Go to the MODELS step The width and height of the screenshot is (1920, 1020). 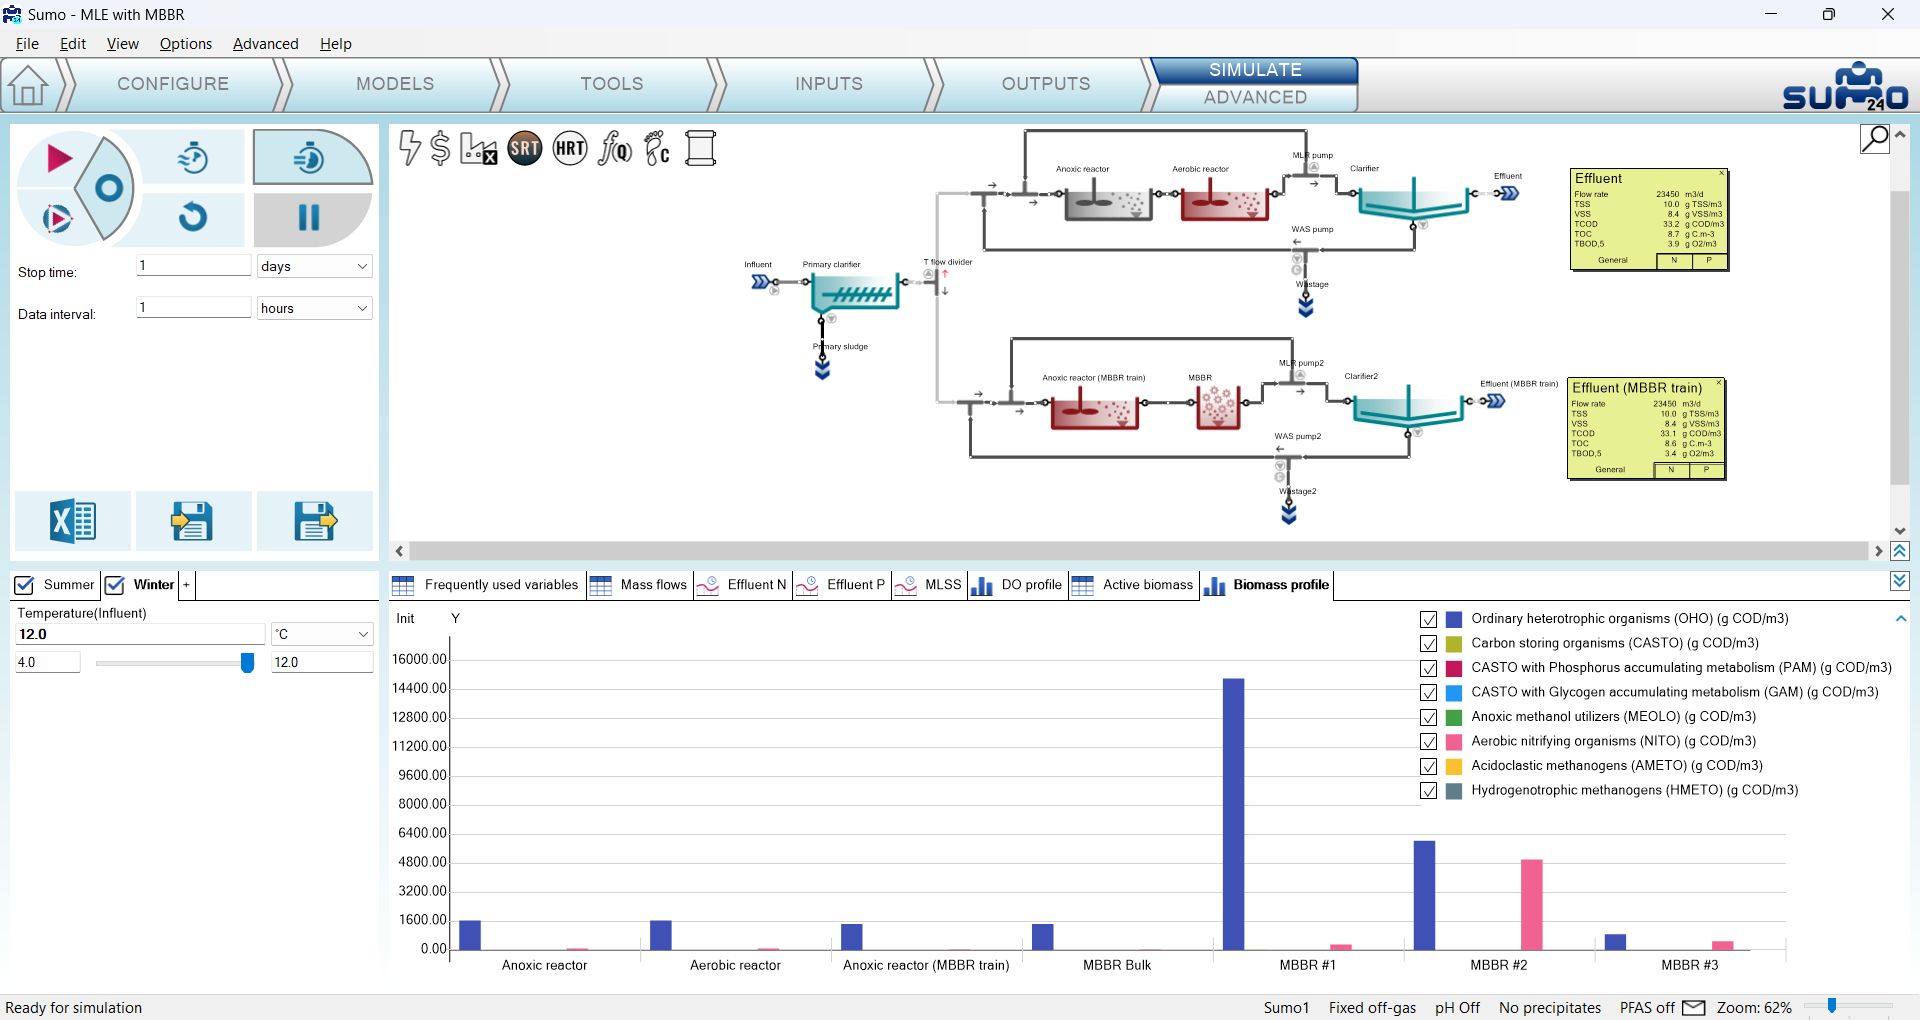[395, 84]
